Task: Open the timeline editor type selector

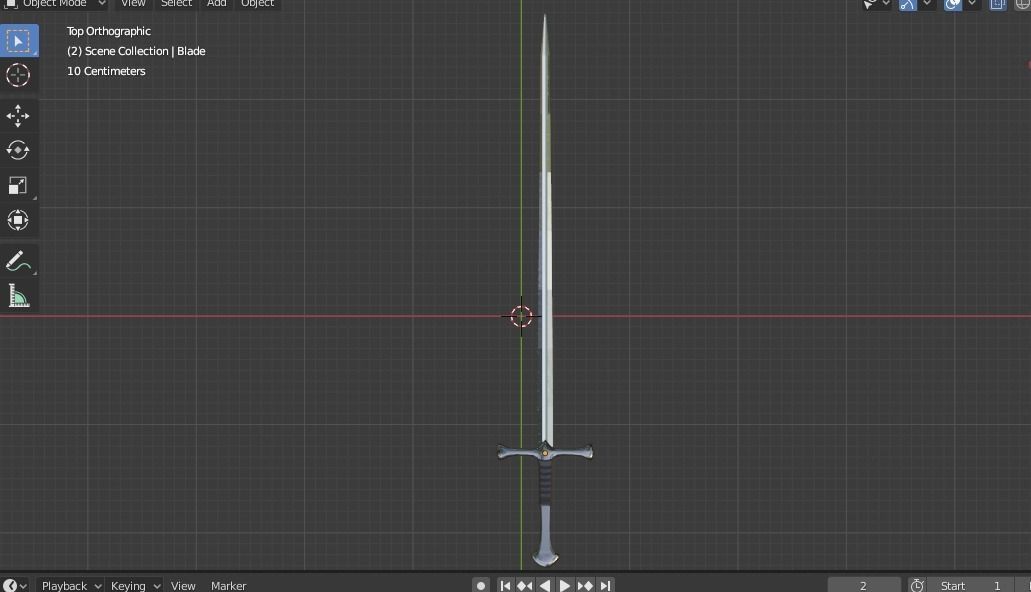Action: (14, 585)
